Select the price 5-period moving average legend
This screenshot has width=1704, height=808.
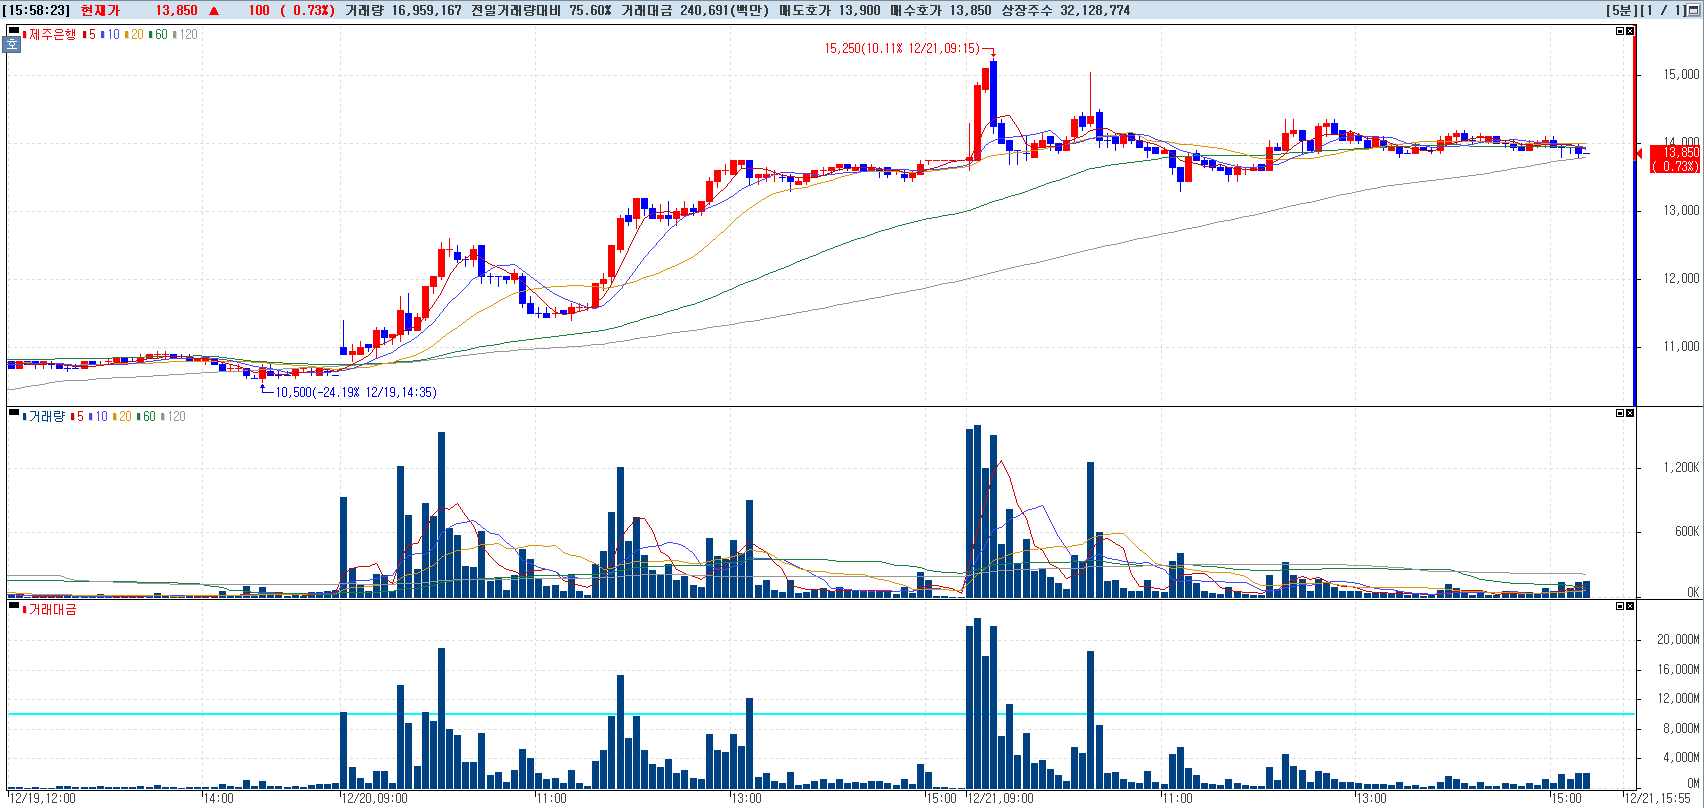click(91, 34)
